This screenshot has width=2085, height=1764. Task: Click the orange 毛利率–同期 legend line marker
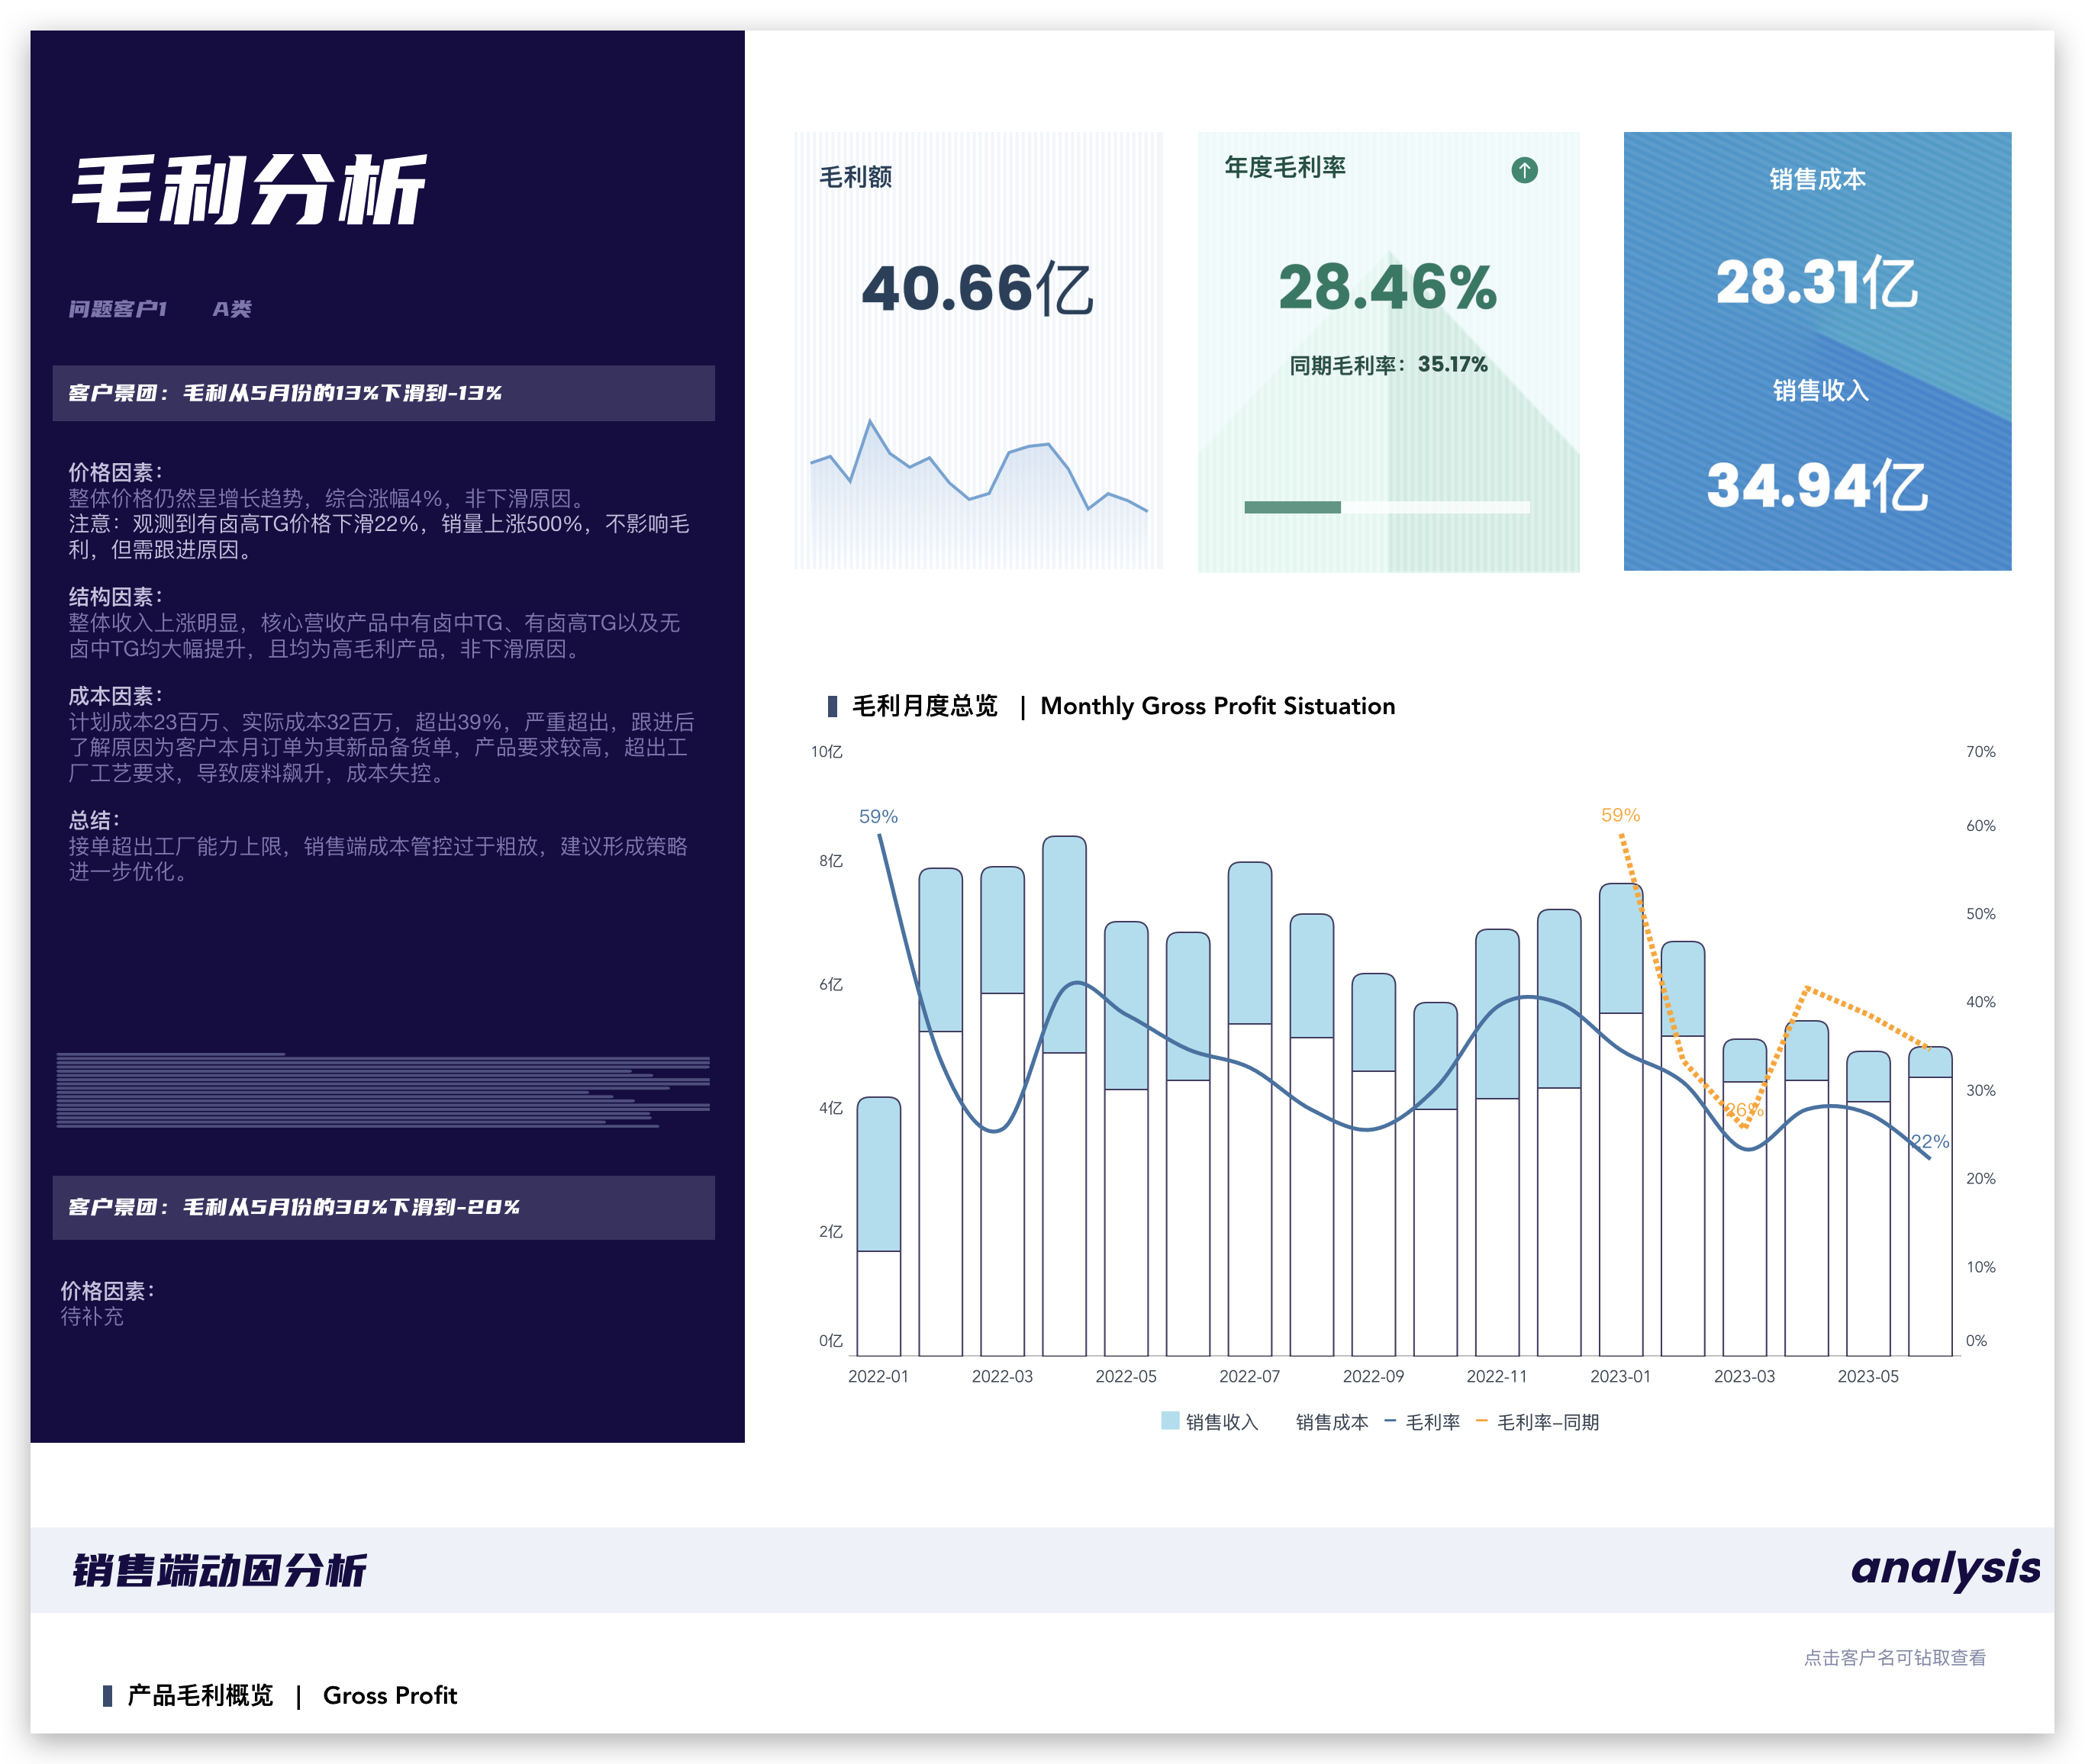tap(1481, 1421)
